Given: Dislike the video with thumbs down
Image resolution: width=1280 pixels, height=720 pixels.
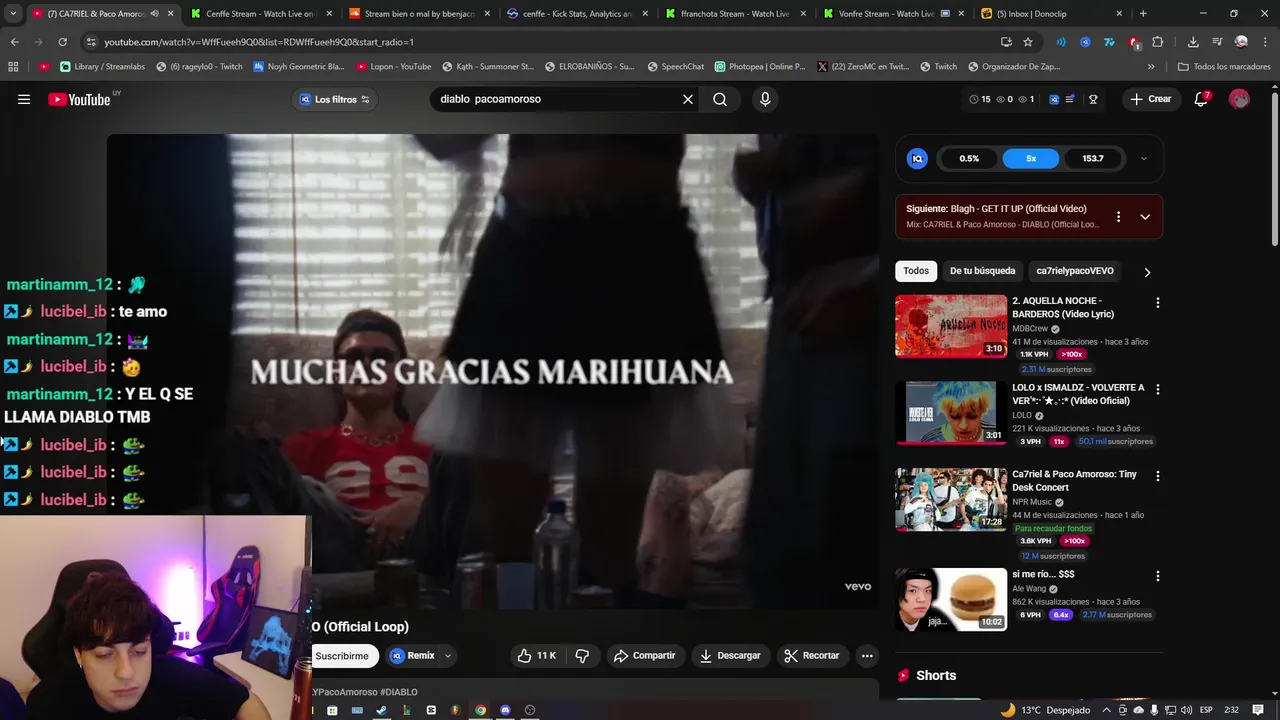Looking at the screenshot, I should point(582,656).
